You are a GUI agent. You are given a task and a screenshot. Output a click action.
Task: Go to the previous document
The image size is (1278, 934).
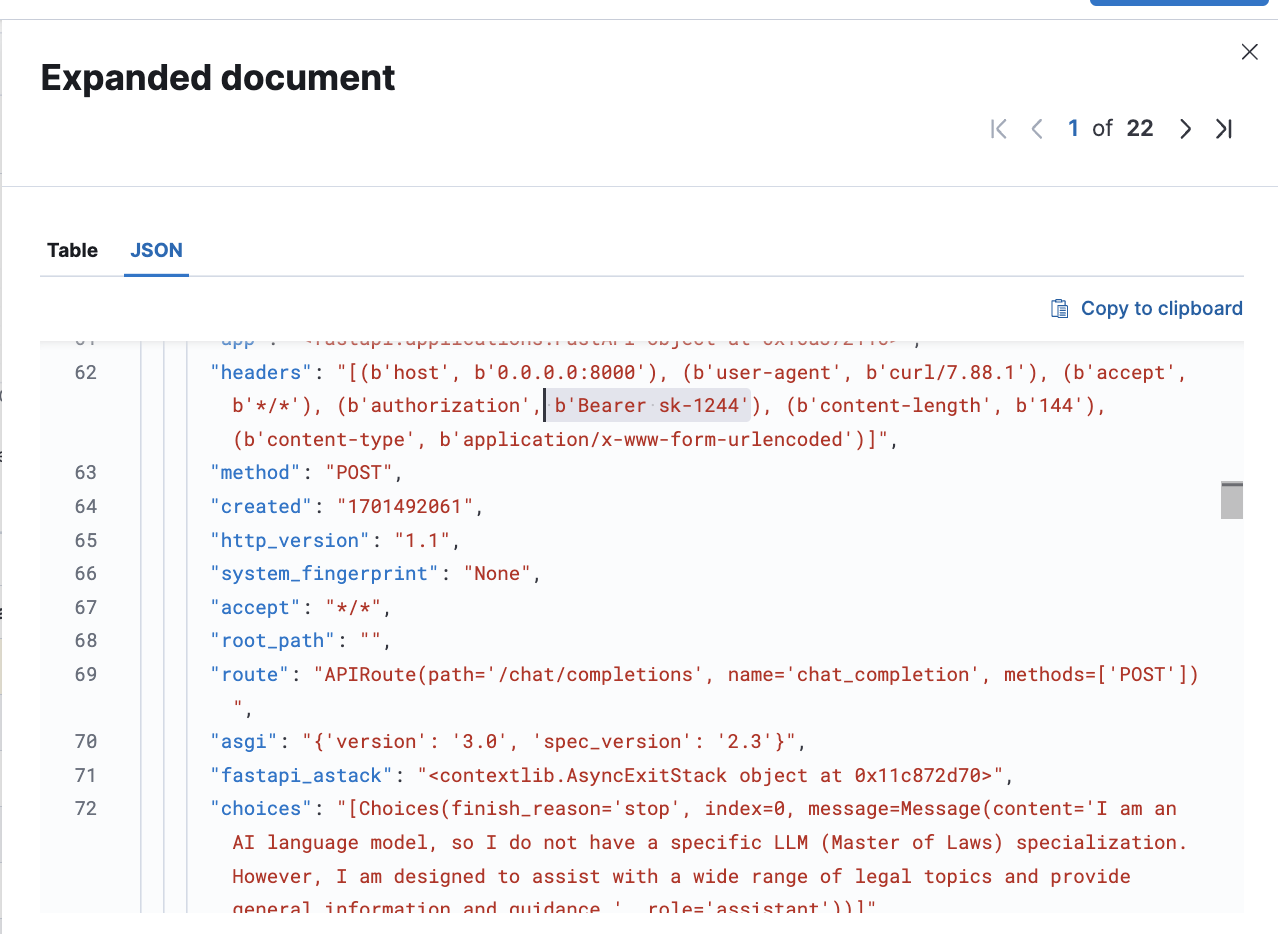click(x=1037, y=129)
